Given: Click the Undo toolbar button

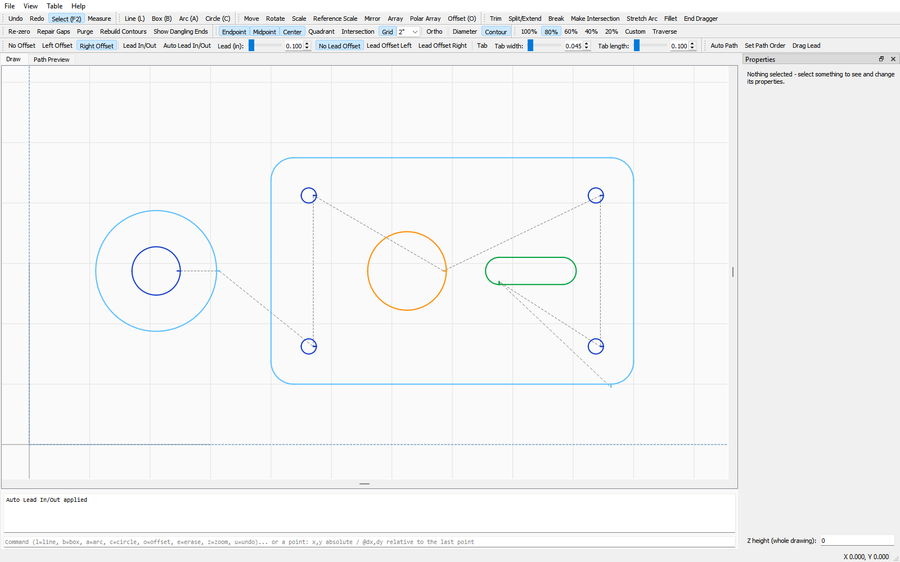Looking at the screenshot, I should (x=15, y=18).
